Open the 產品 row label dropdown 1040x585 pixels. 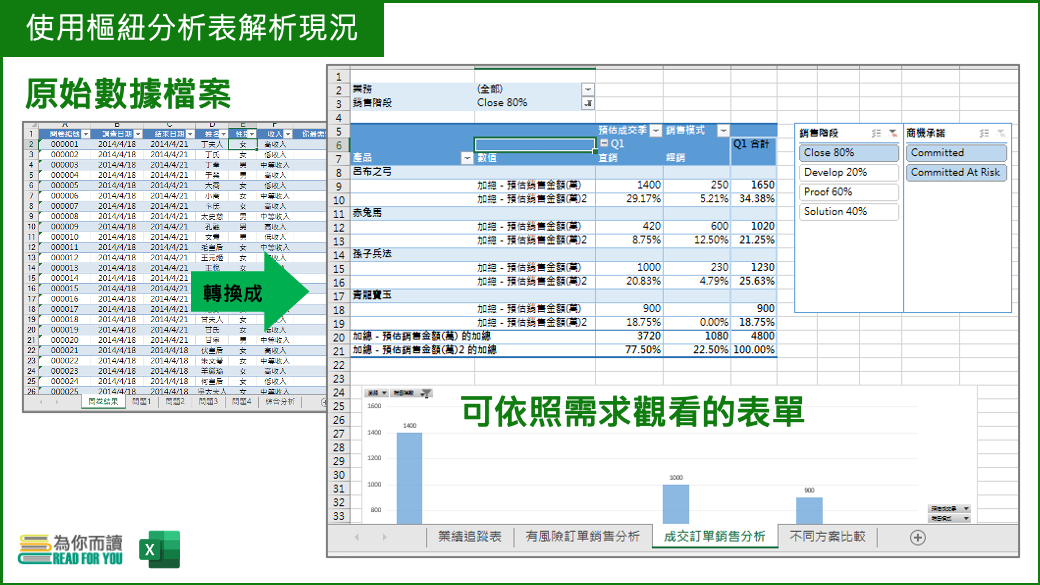click(466, 158)
